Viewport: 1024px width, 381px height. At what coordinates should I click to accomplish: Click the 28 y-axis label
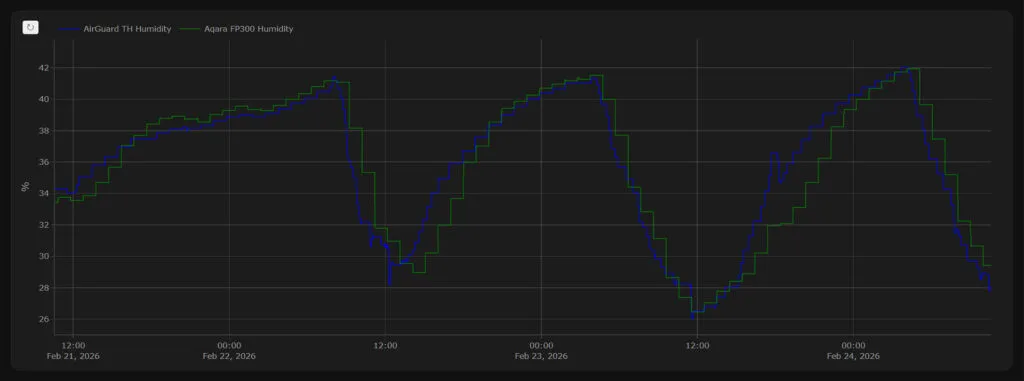(45, 288)
